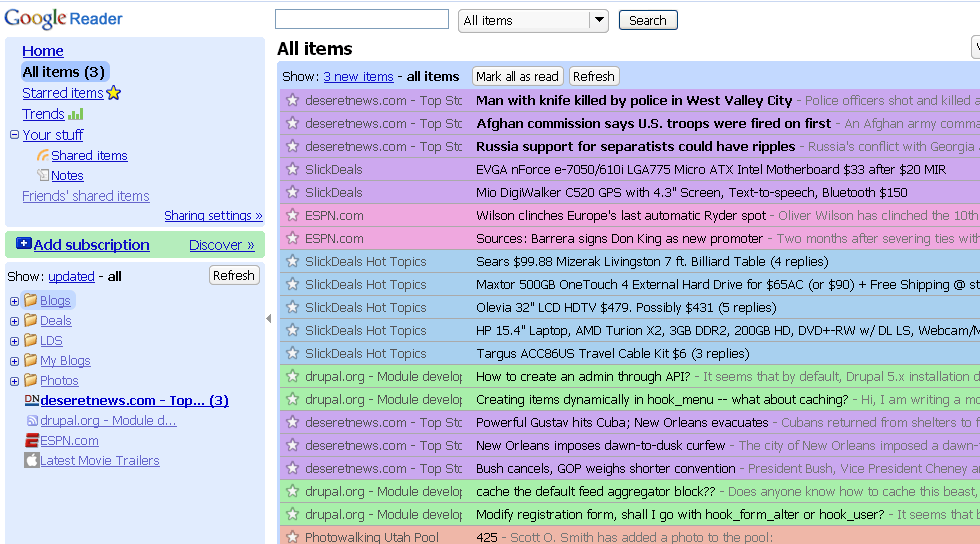Select All items (3) in sidebar
This screenshot has width=980, height=544.
(x=64, y=72)
